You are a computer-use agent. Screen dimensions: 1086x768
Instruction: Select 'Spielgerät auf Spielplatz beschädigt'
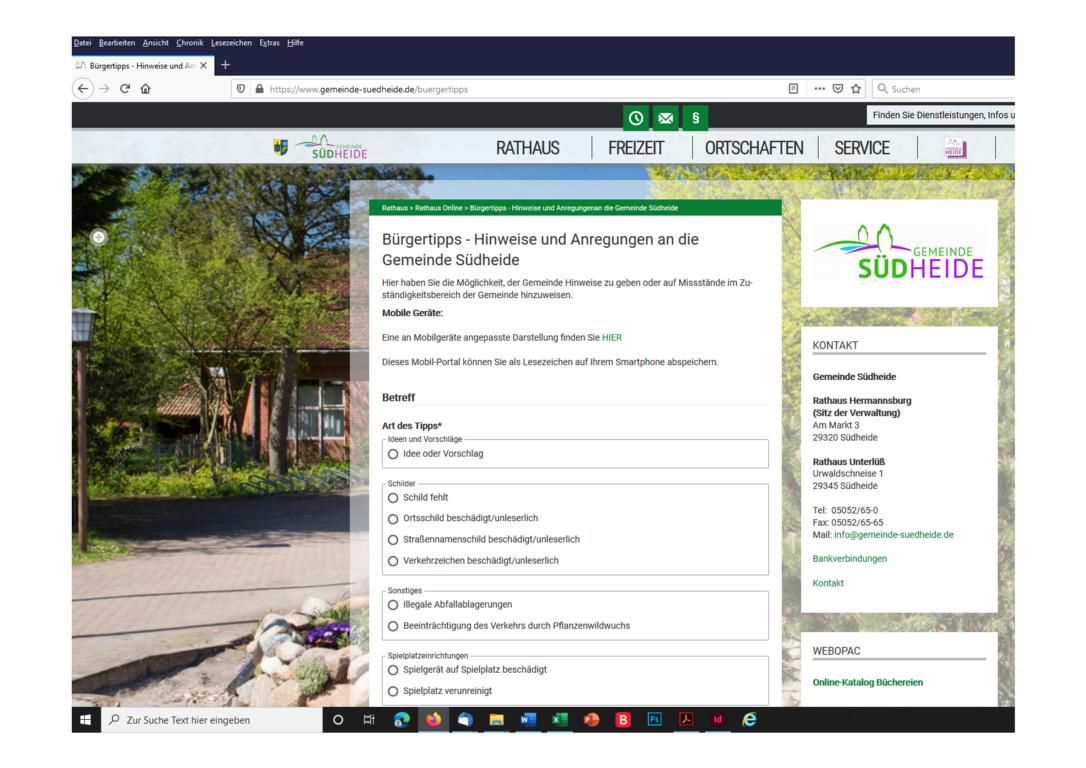[393, 670]
